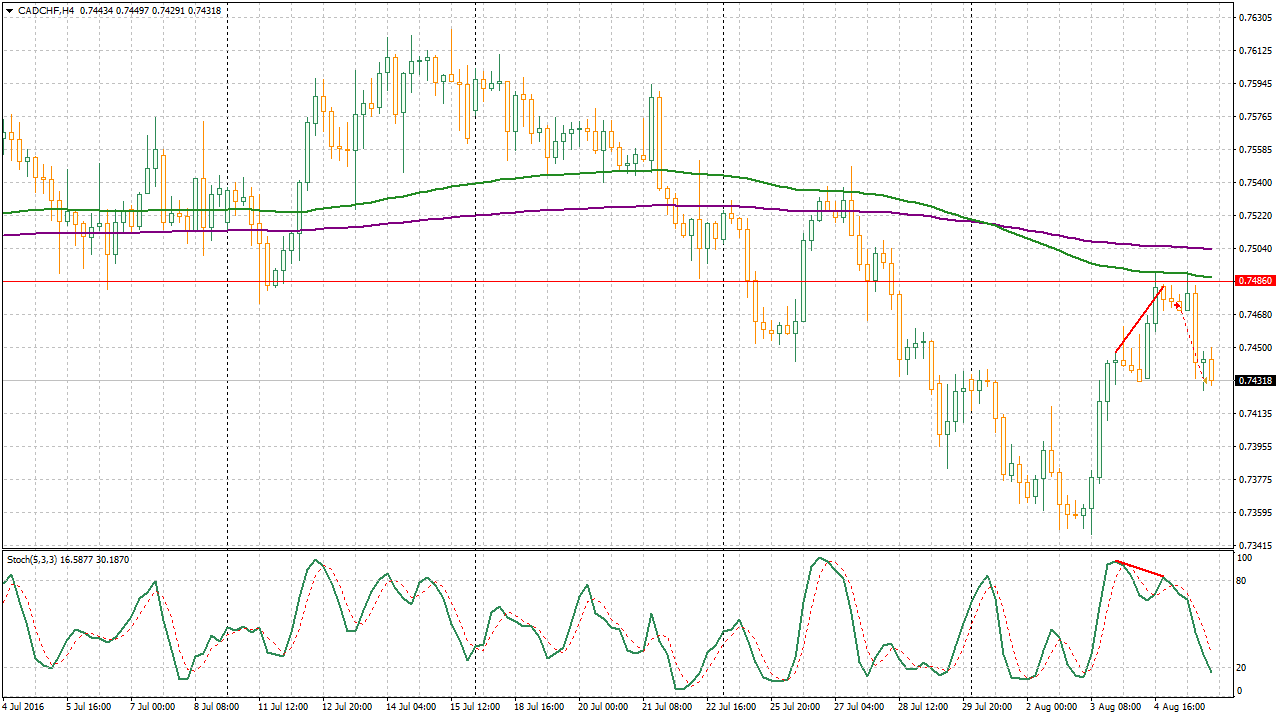Click the Stoch(5,3,3) indicator label
The image size is (1276, 718).
(32, 559)
